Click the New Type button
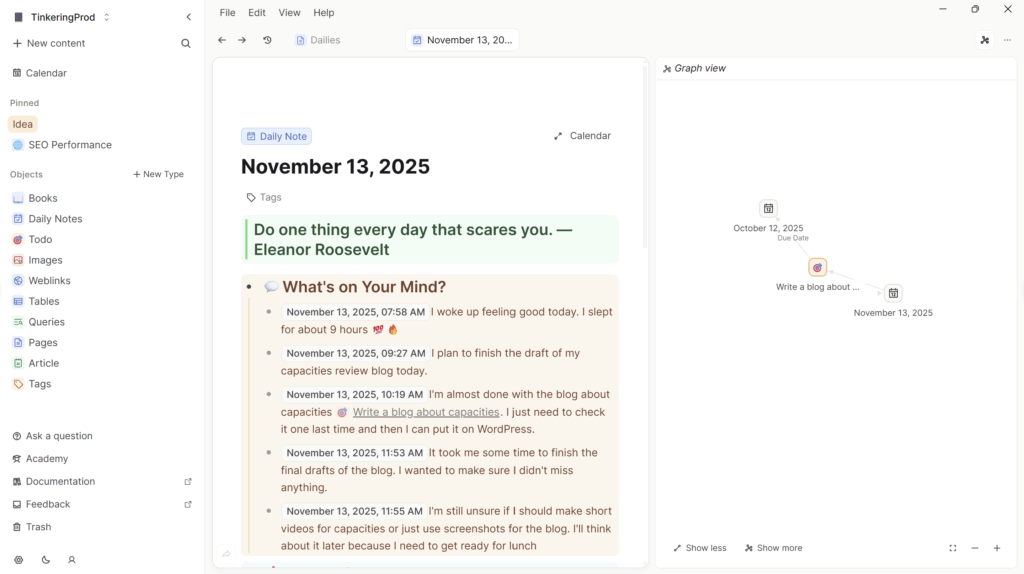 tap(158, 174)
